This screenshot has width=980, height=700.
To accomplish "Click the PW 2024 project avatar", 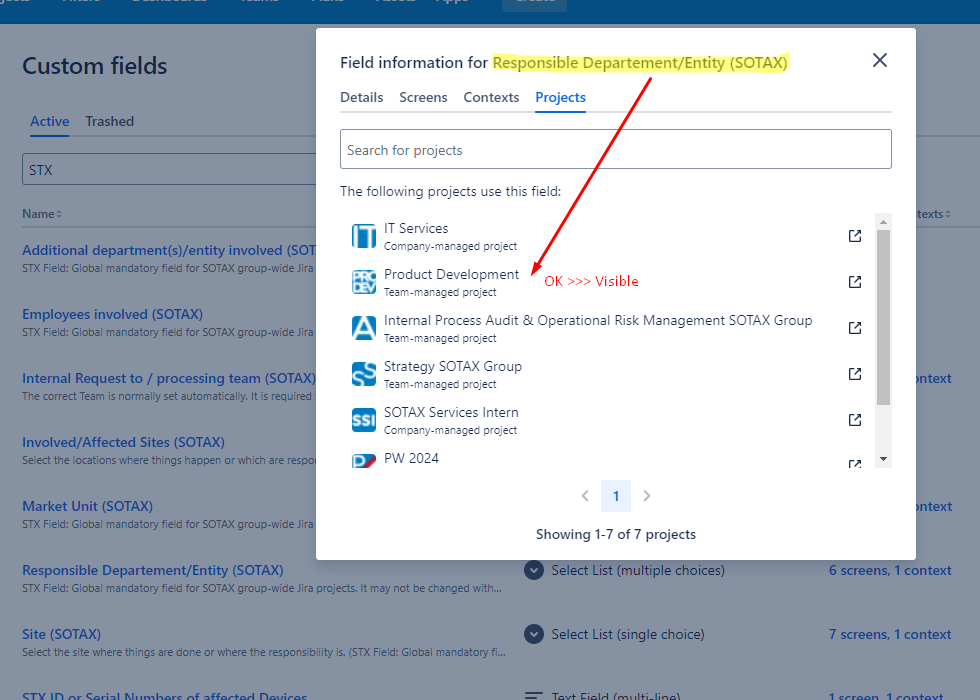I will pos(364,461).
